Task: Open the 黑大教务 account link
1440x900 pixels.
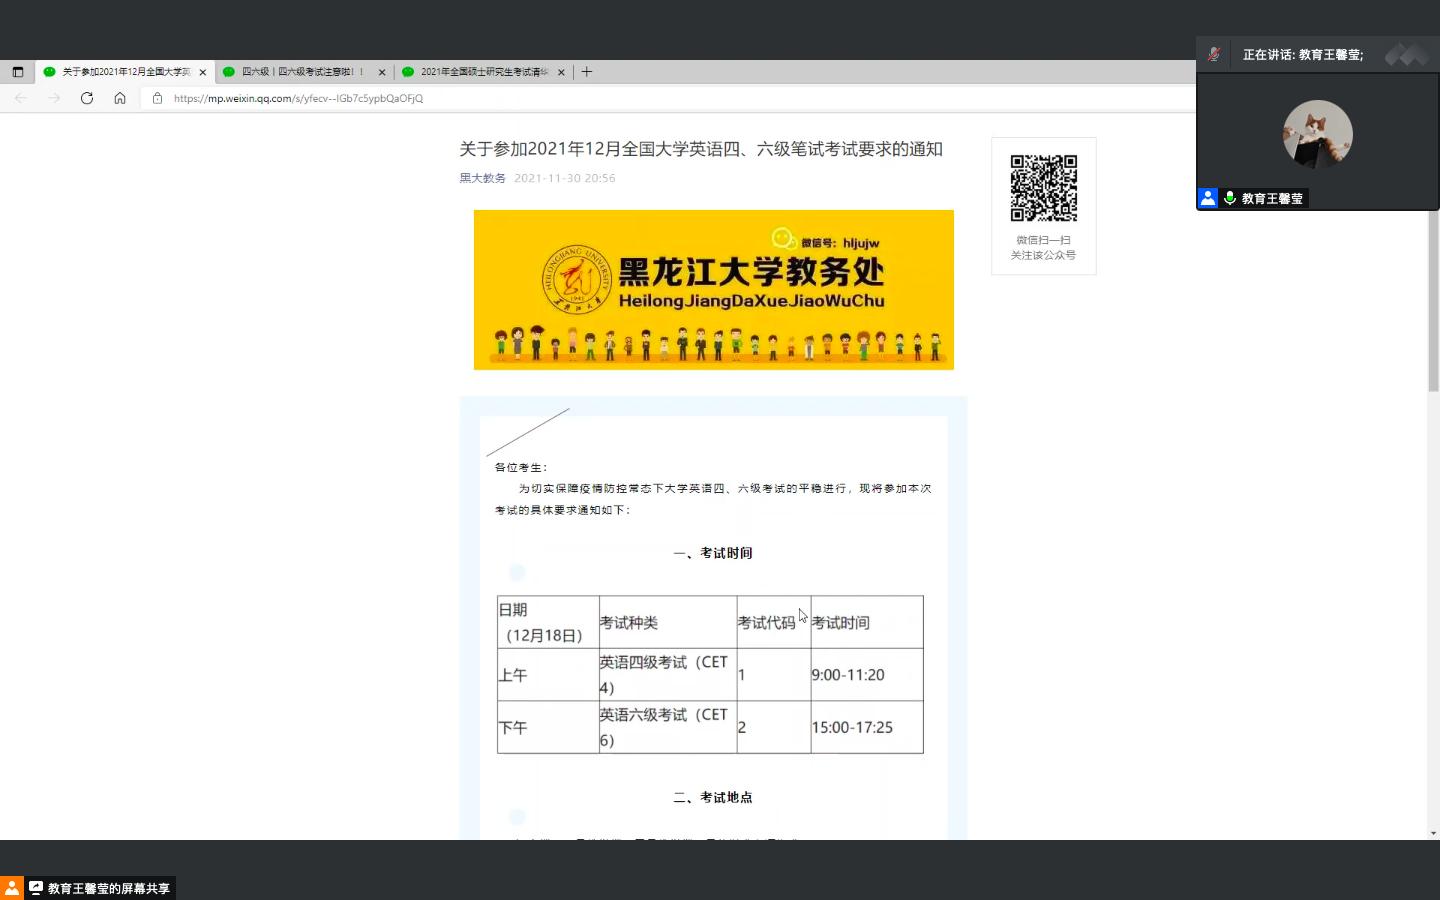Action: (x=482, y=178)
